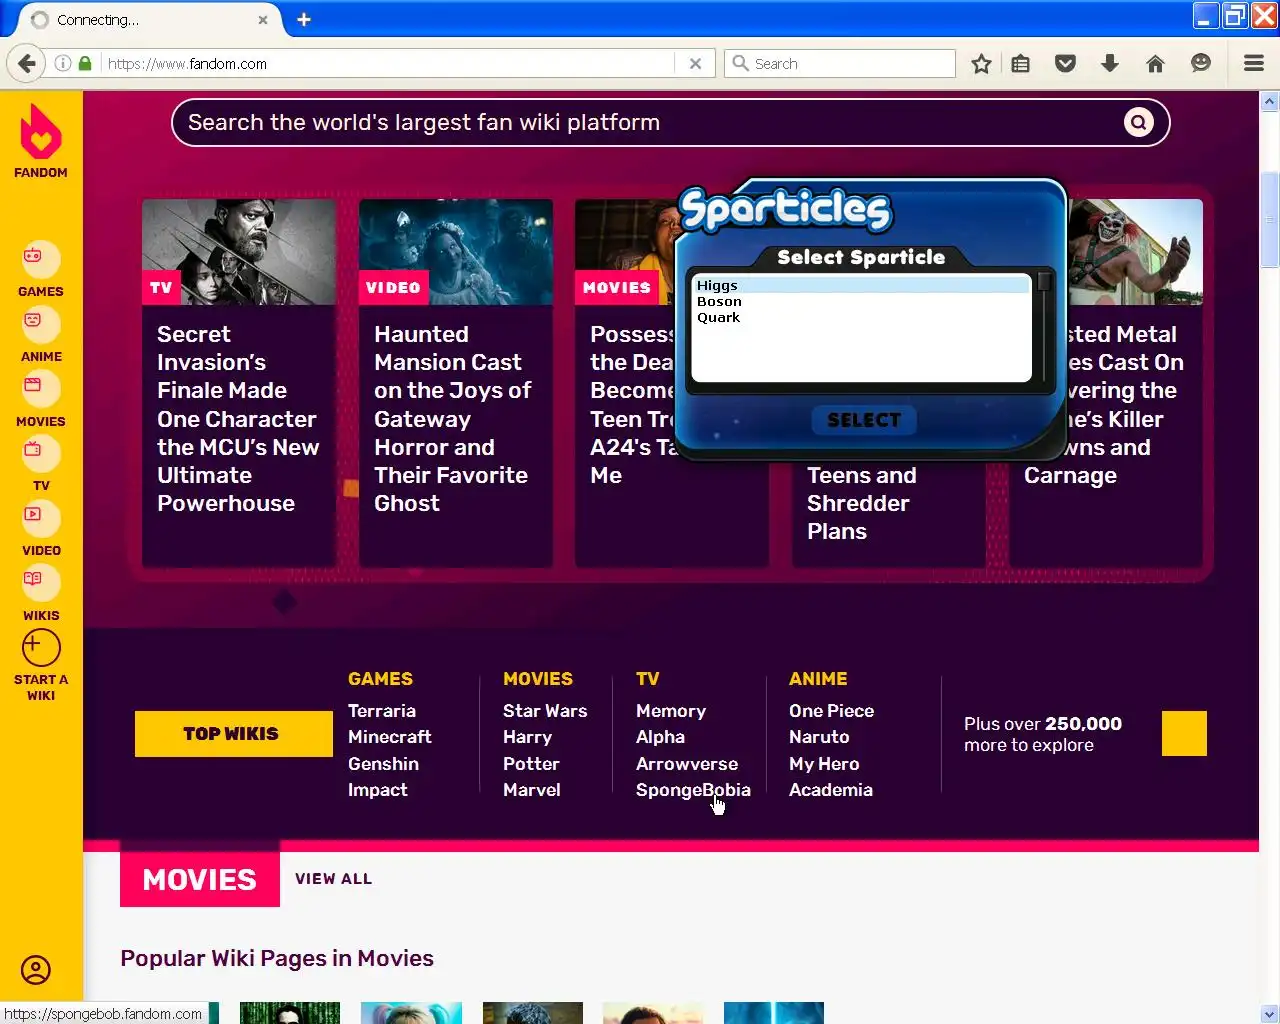Open the Genshin Impact wiki link
The width and height of the screenshot is (1280, 1024).
(384, 777)
